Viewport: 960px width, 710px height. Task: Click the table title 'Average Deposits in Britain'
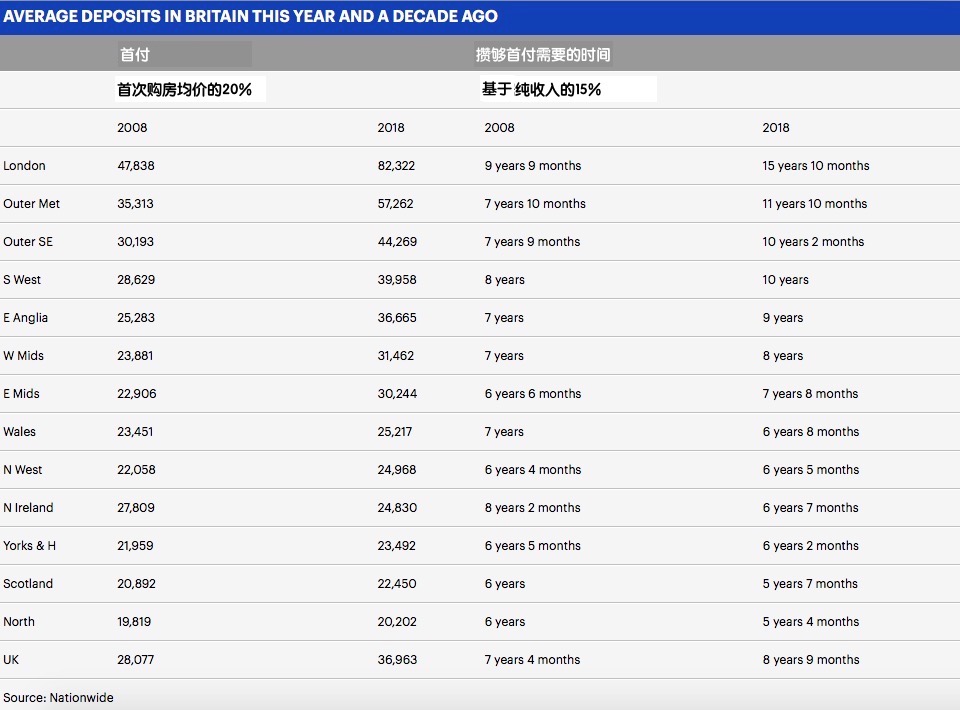250,17
